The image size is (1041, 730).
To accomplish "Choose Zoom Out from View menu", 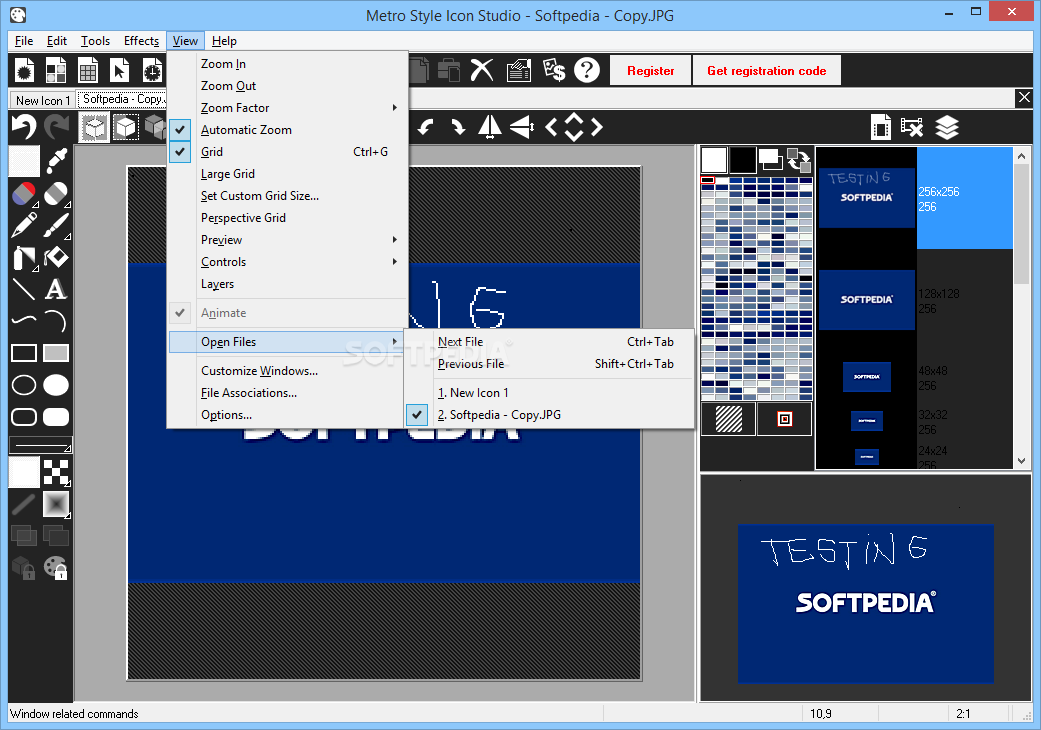I will (287, 86).
